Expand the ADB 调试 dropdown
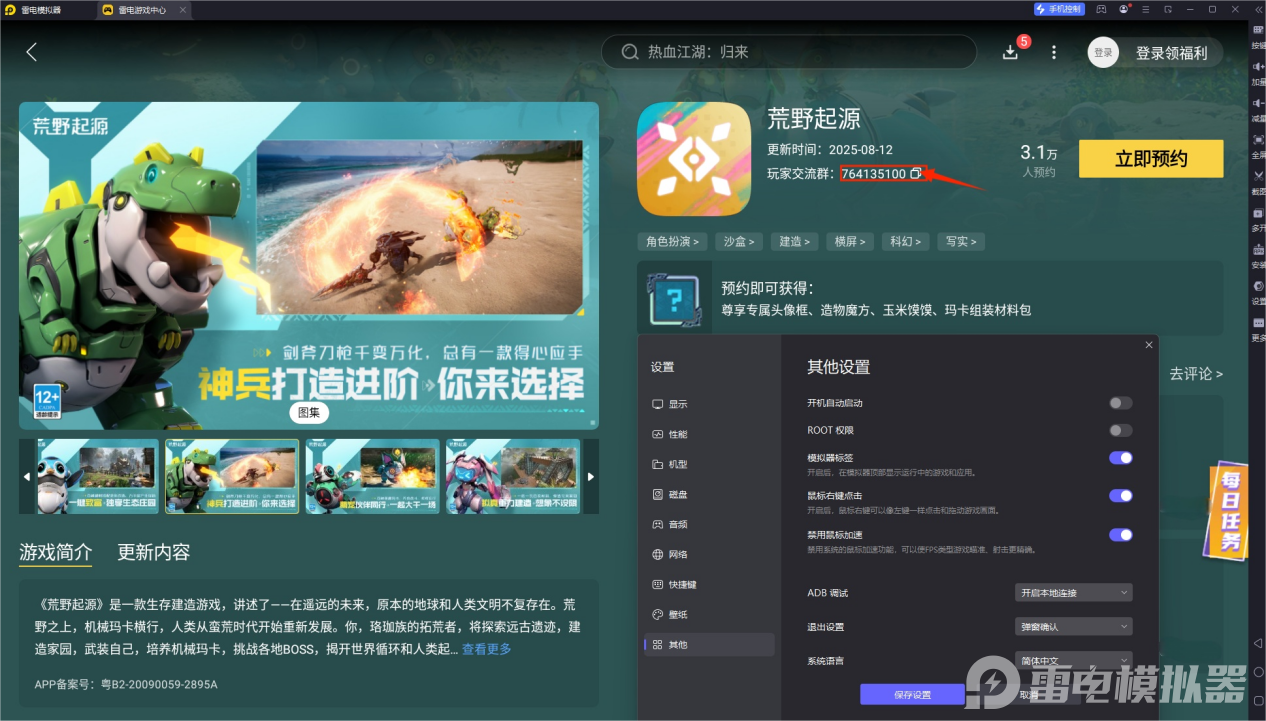1266x721 pixels. [x=1073, y=593]
